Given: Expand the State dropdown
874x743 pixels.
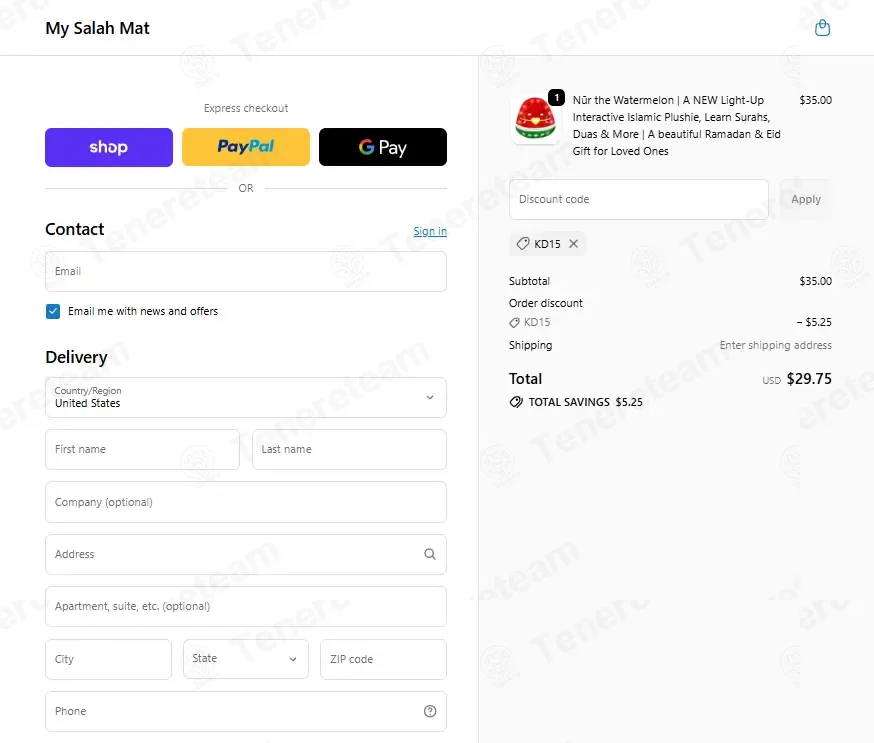Looking at the screenshot, I should tap(246, 659).
